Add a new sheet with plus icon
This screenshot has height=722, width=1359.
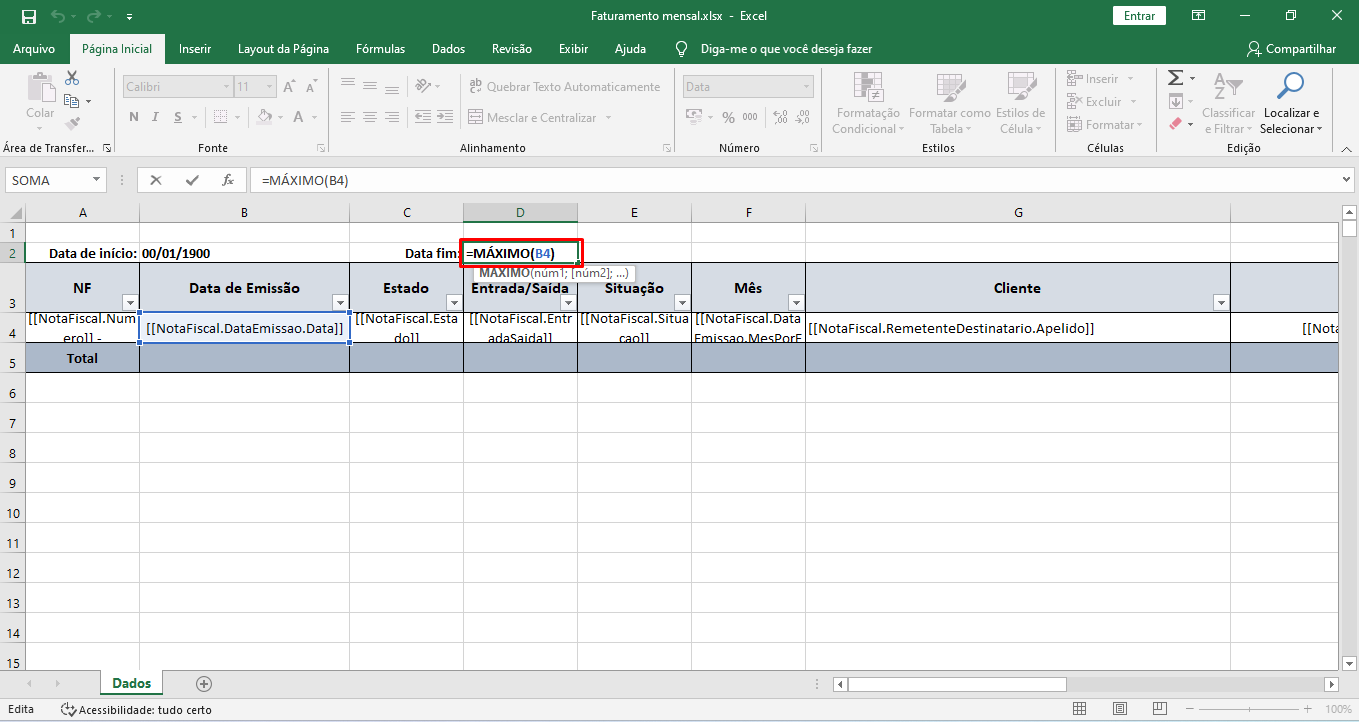[x=204, y=684]
